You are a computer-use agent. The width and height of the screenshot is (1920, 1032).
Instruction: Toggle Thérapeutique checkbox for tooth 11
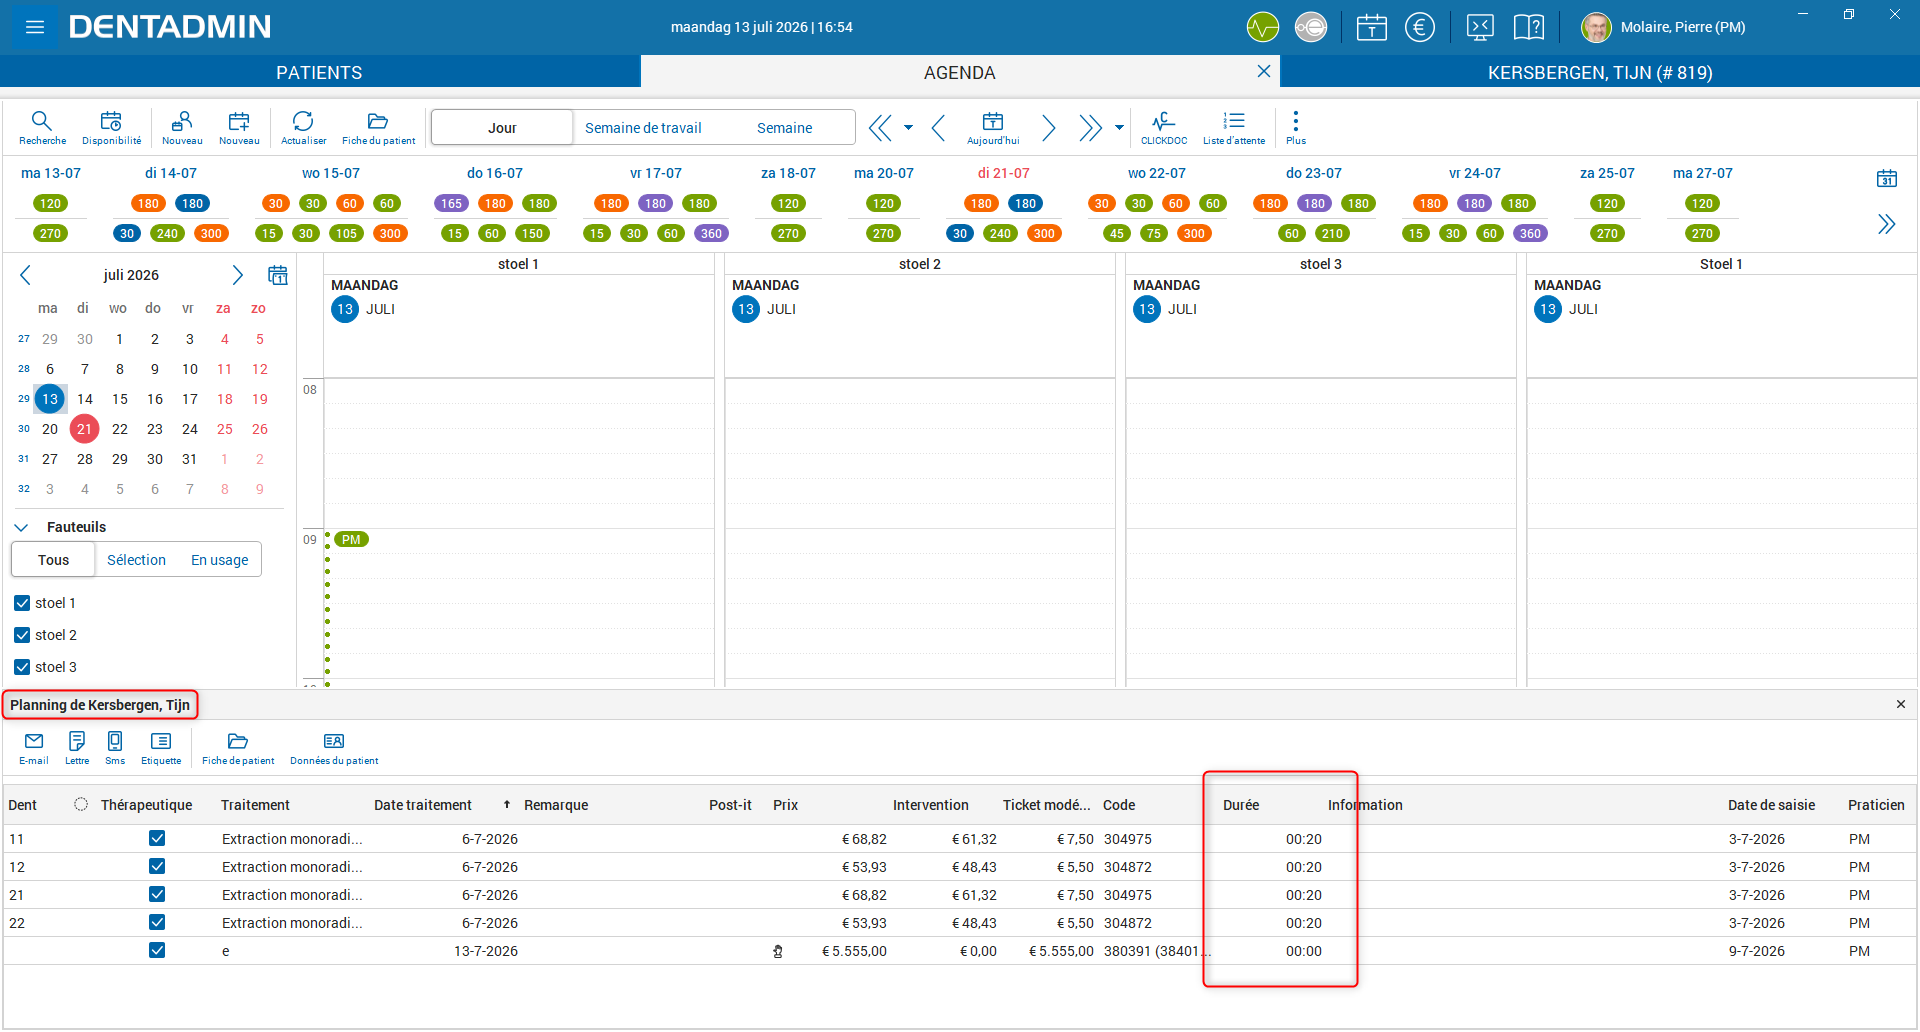pos(157,838)
